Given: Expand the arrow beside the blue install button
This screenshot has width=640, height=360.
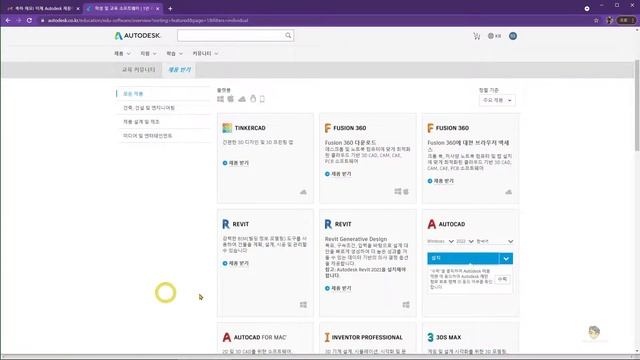Looking at the screenshot, I should 506,258.
